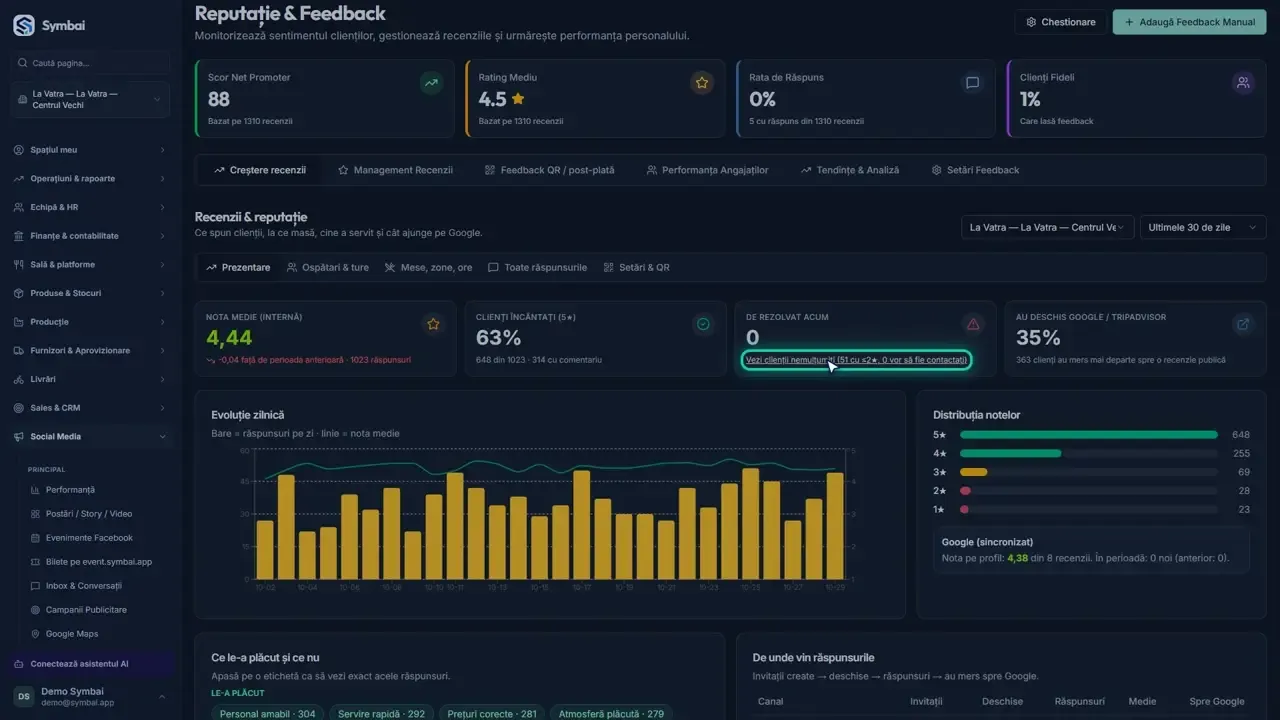The width and height of the screenshot is (1280, 720).
Task: Click the De Rezolvat Acum warning icon
Action: [973, 324]
